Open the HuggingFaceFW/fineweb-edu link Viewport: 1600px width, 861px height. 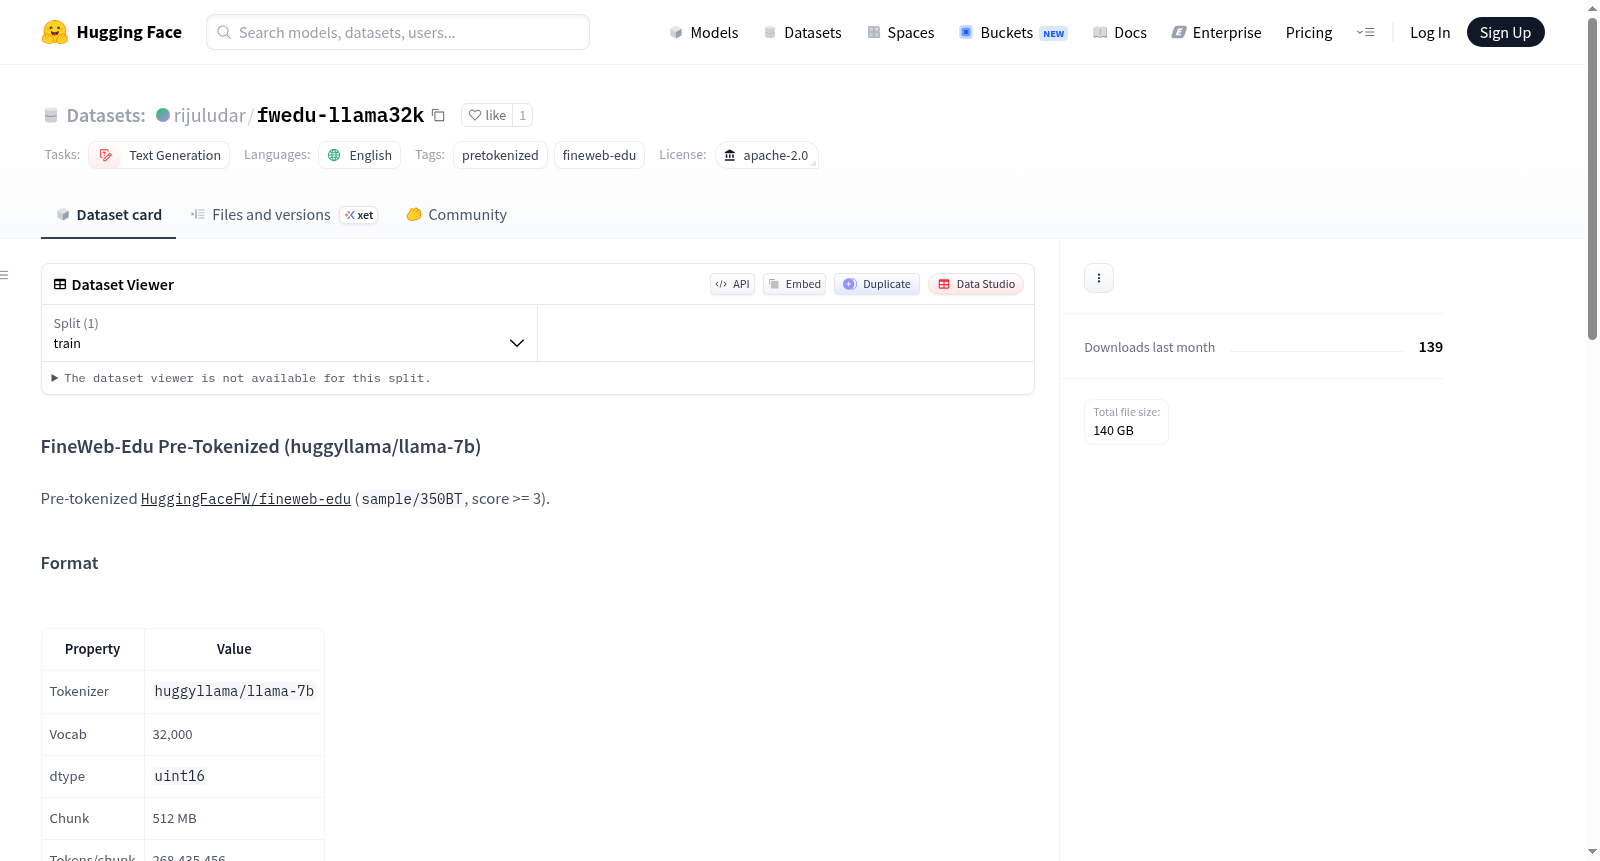pos(246,499)
